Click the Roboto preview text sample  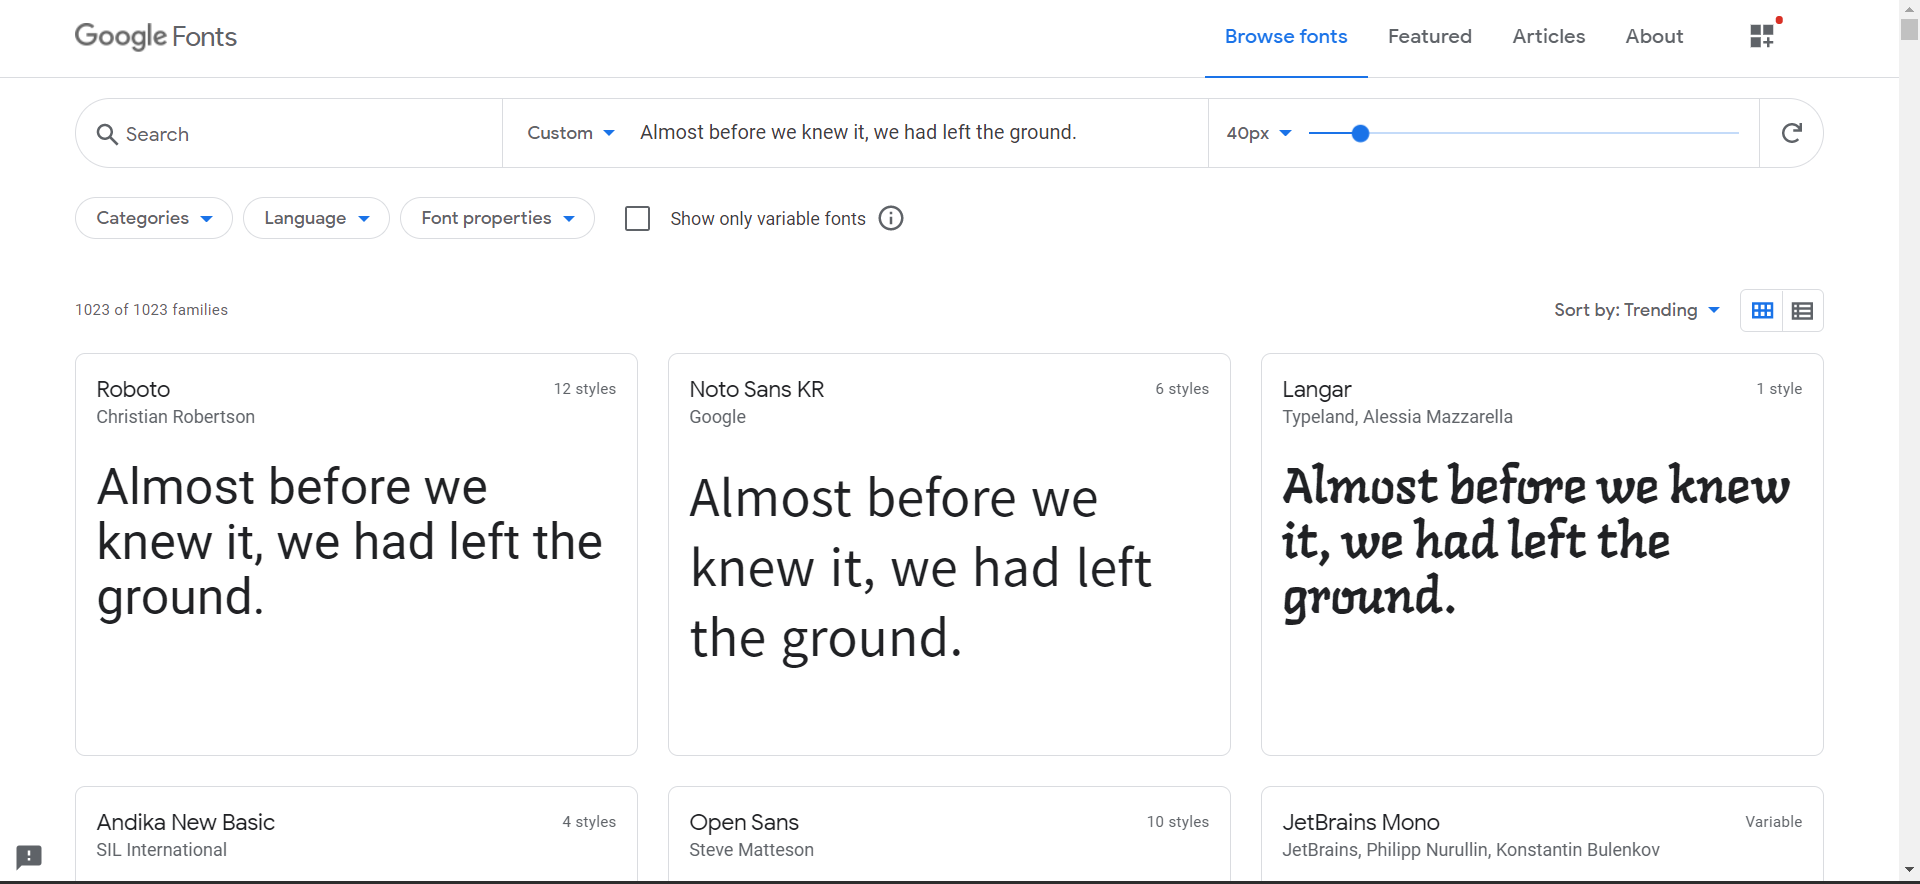350,542
